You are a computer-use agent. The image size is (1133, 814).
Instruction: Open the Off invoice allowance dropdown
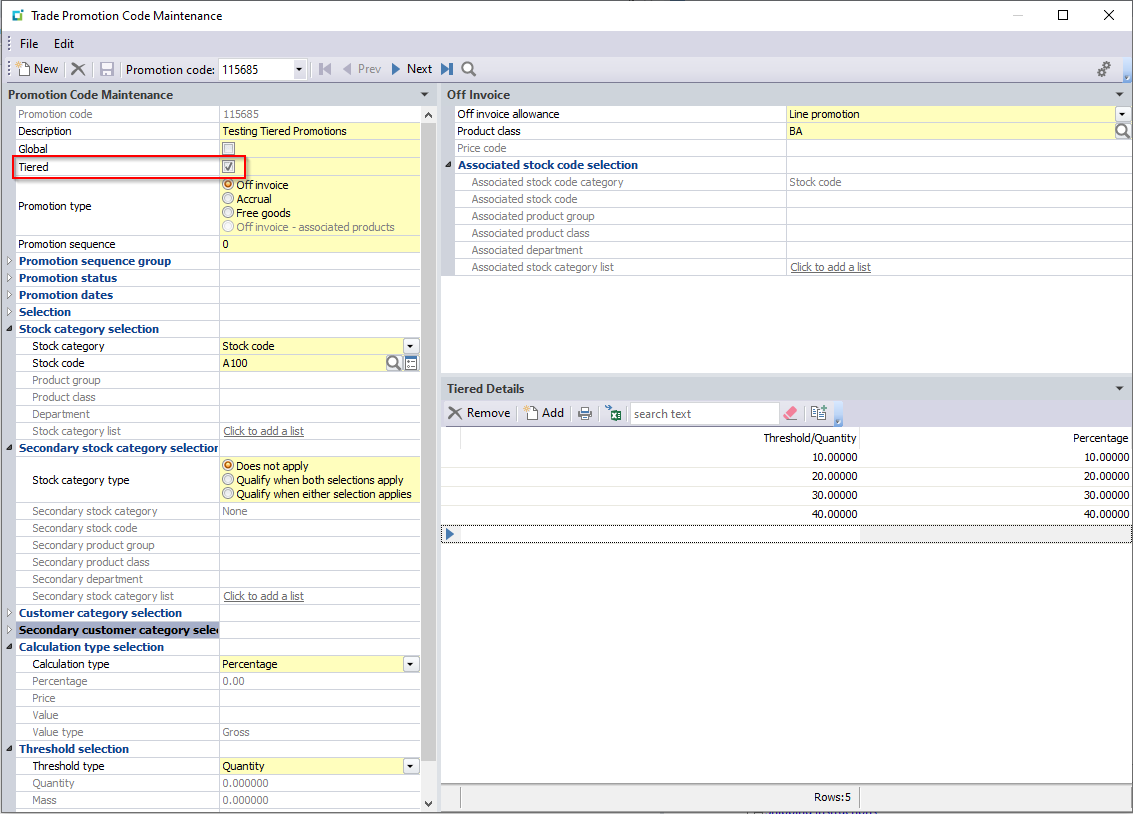point(1122,114)
